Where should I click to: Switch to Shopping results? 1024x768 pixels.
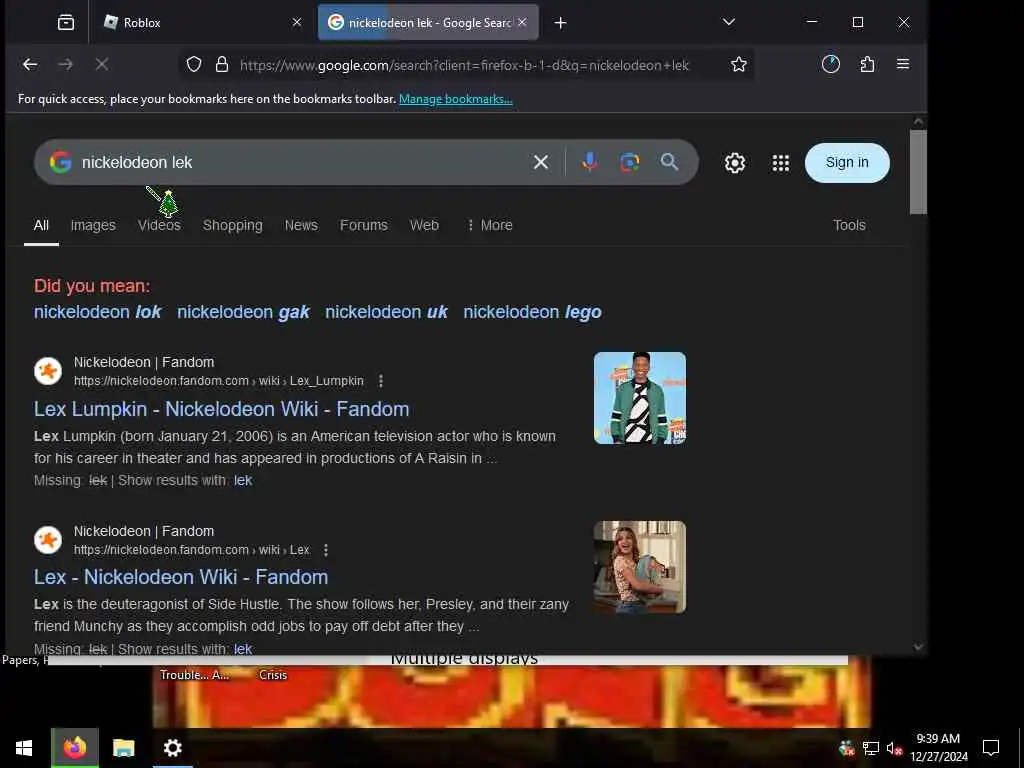pyautogui.click(x=232, y=225)
